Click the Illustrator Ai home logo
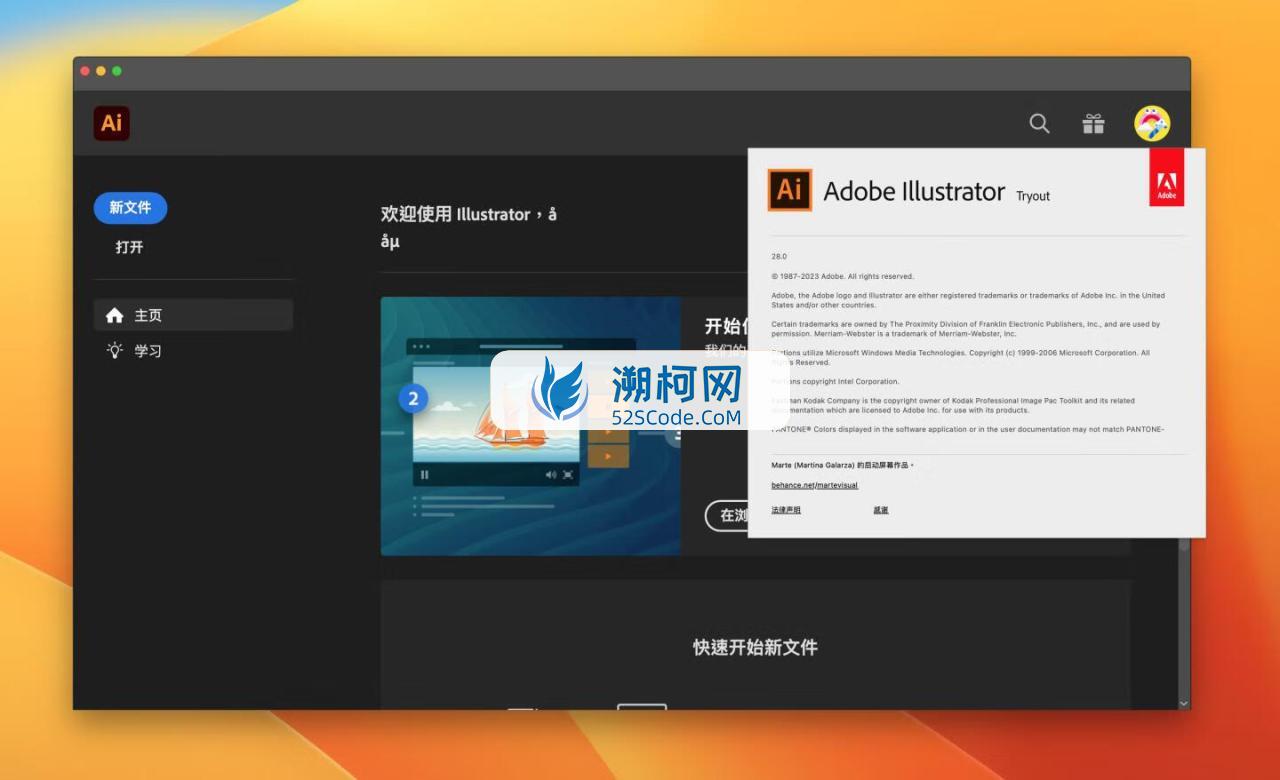Screen dimensions: 1280x780 pos(112,123)
